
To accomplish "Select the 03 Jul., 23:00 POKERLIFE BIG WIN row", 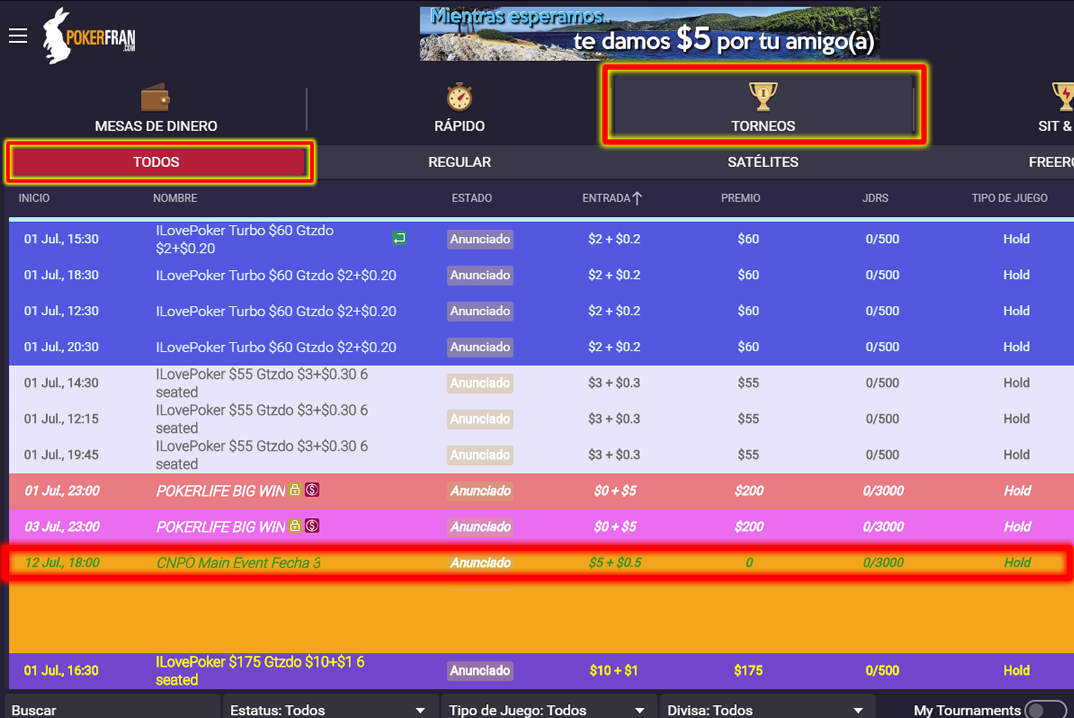I will coord(541,527).
